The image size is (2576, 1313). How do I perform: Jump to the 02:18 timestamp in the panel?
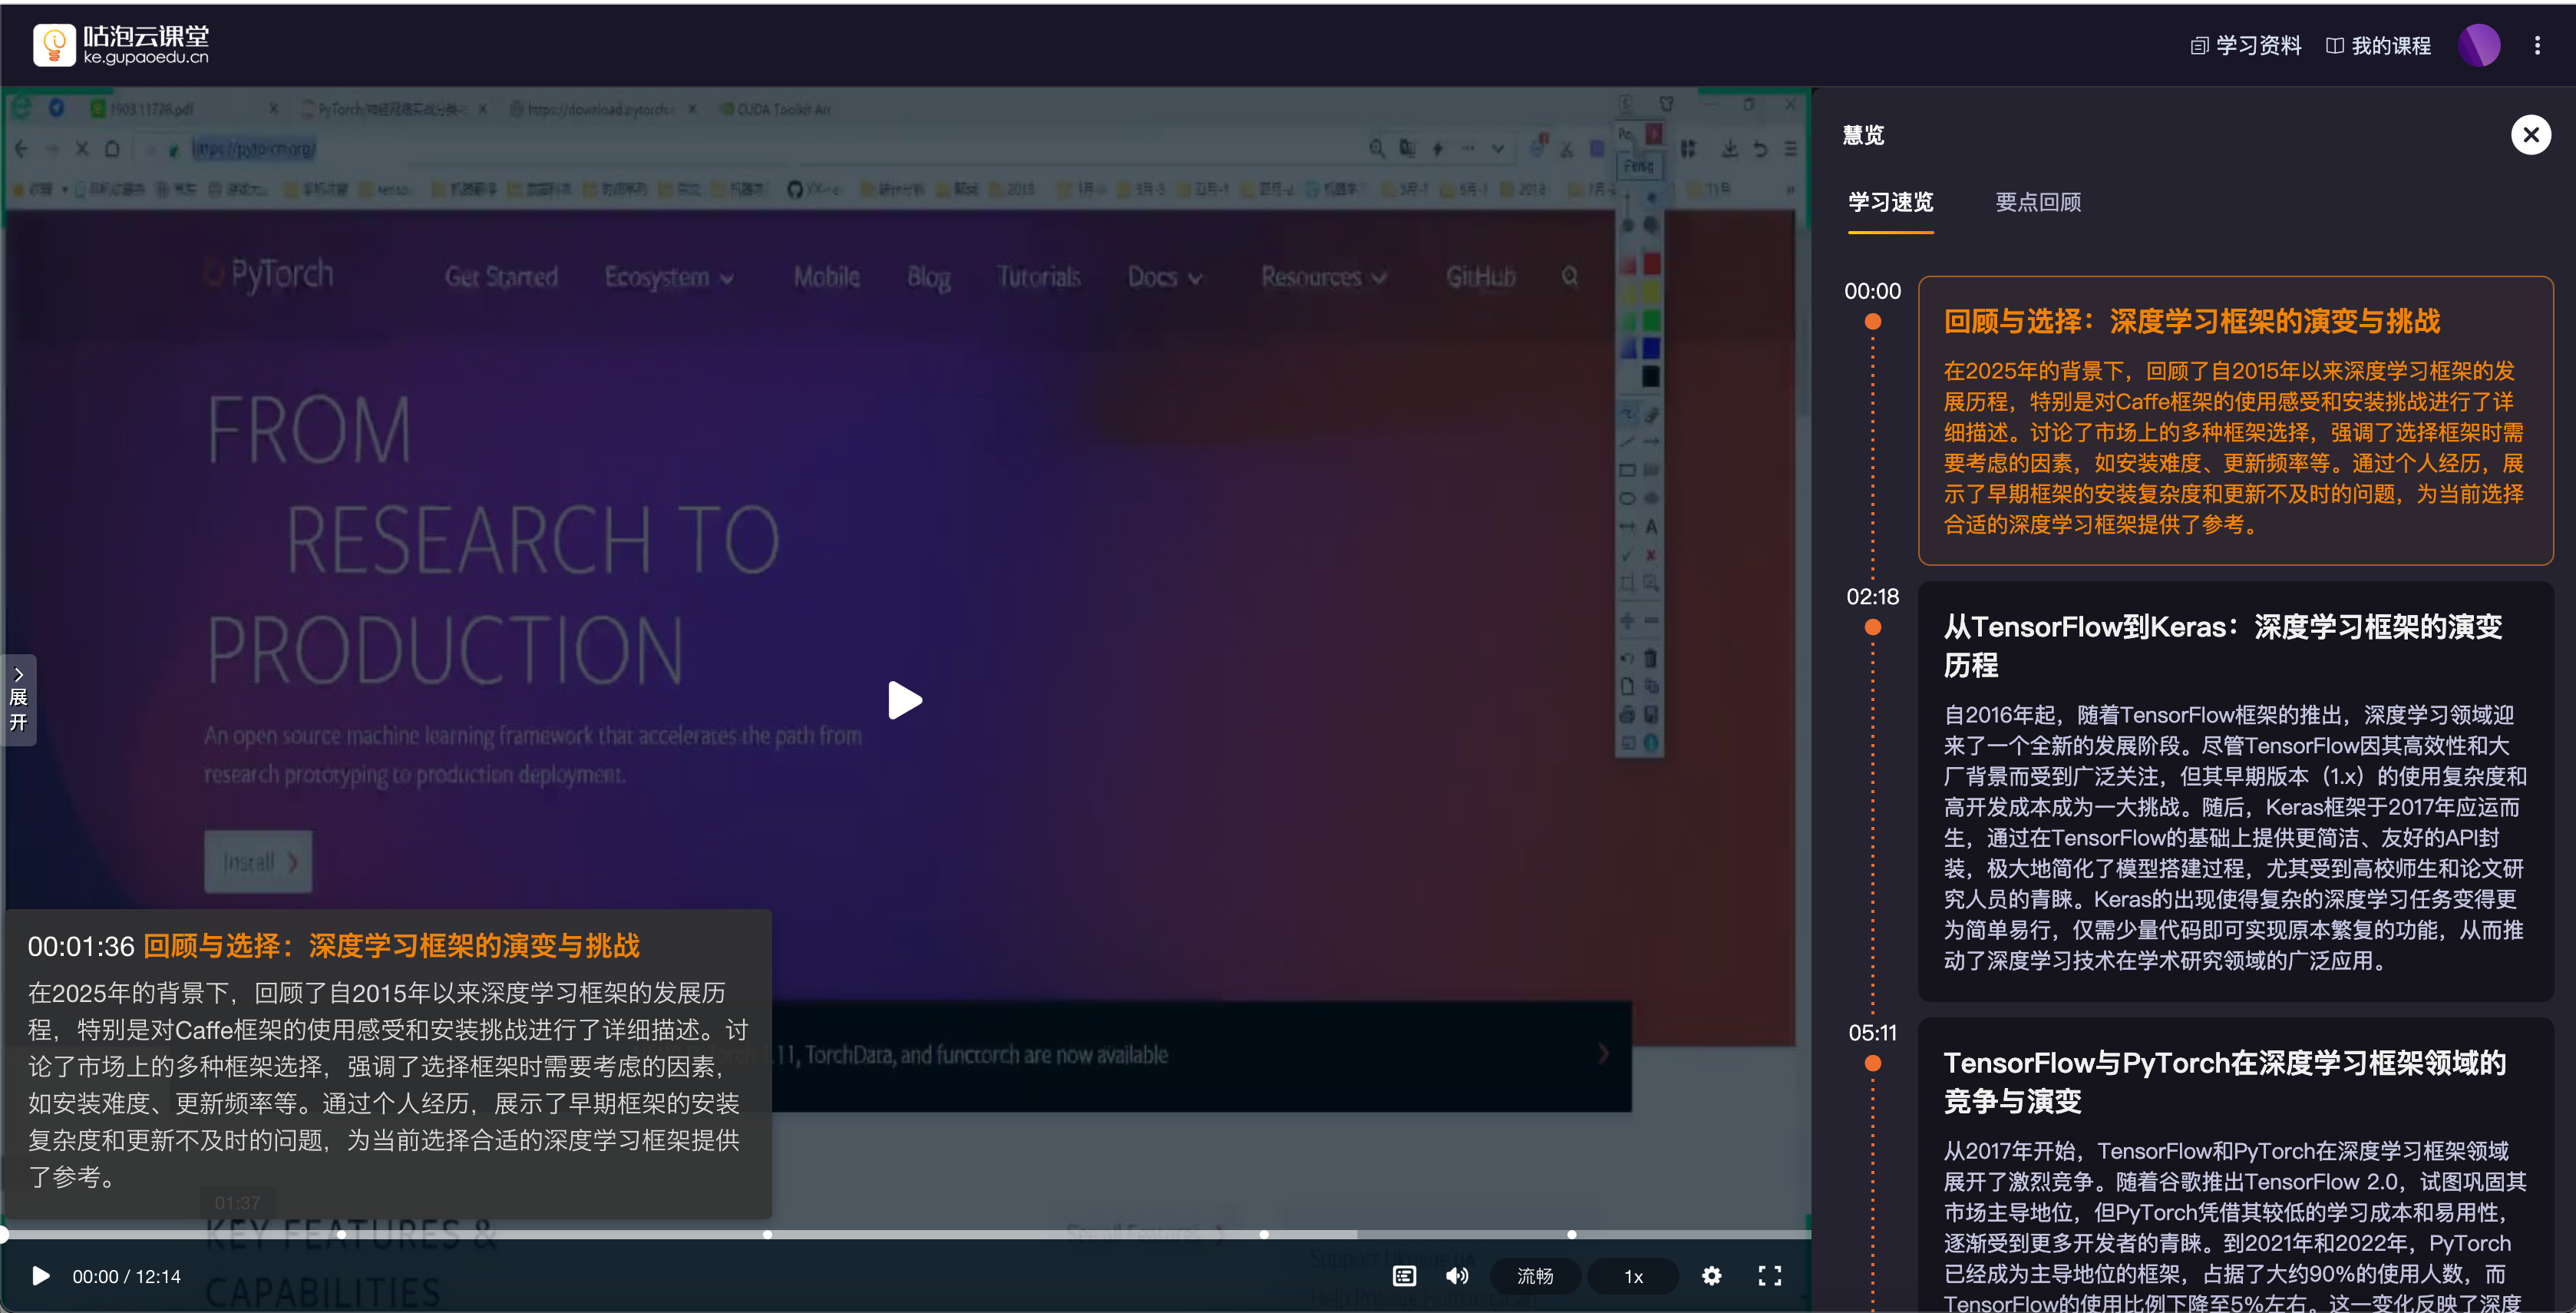point(1872,597)
